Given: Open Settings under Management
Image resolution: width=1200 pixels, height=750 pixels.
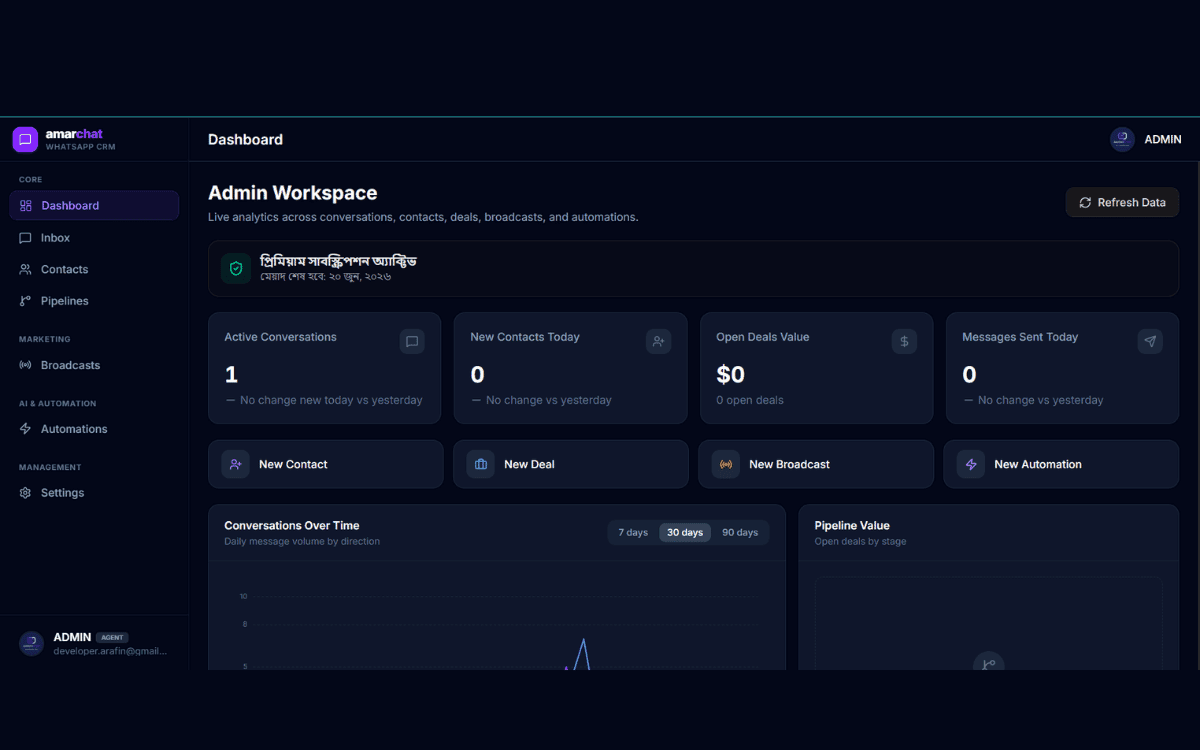Looking at the screenshot, I should 94,493.
